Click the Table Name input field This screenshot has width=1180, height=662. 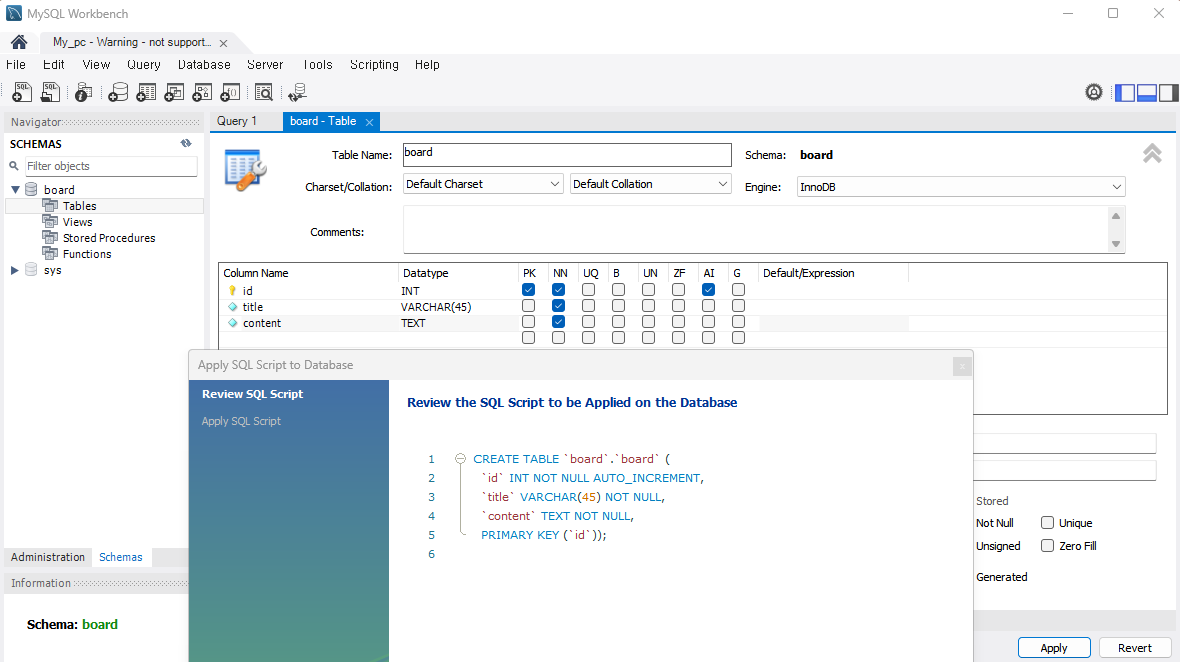pyautogui.click(x=567, y=155)
